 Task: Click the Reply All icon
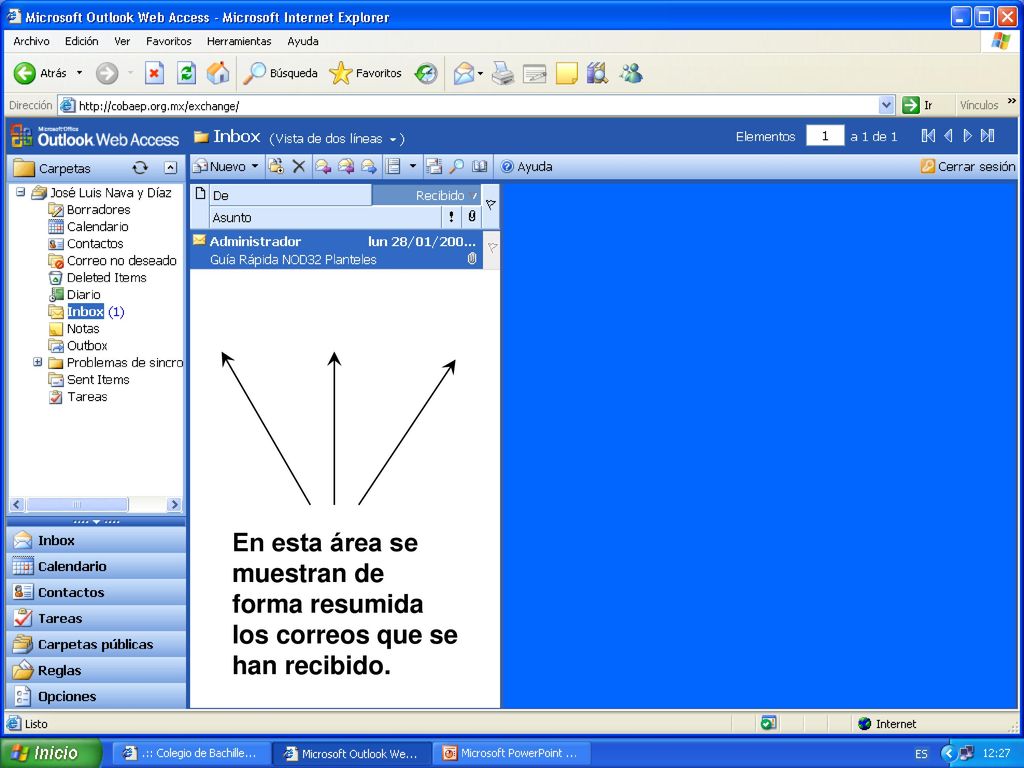click(x=345, y=167)
